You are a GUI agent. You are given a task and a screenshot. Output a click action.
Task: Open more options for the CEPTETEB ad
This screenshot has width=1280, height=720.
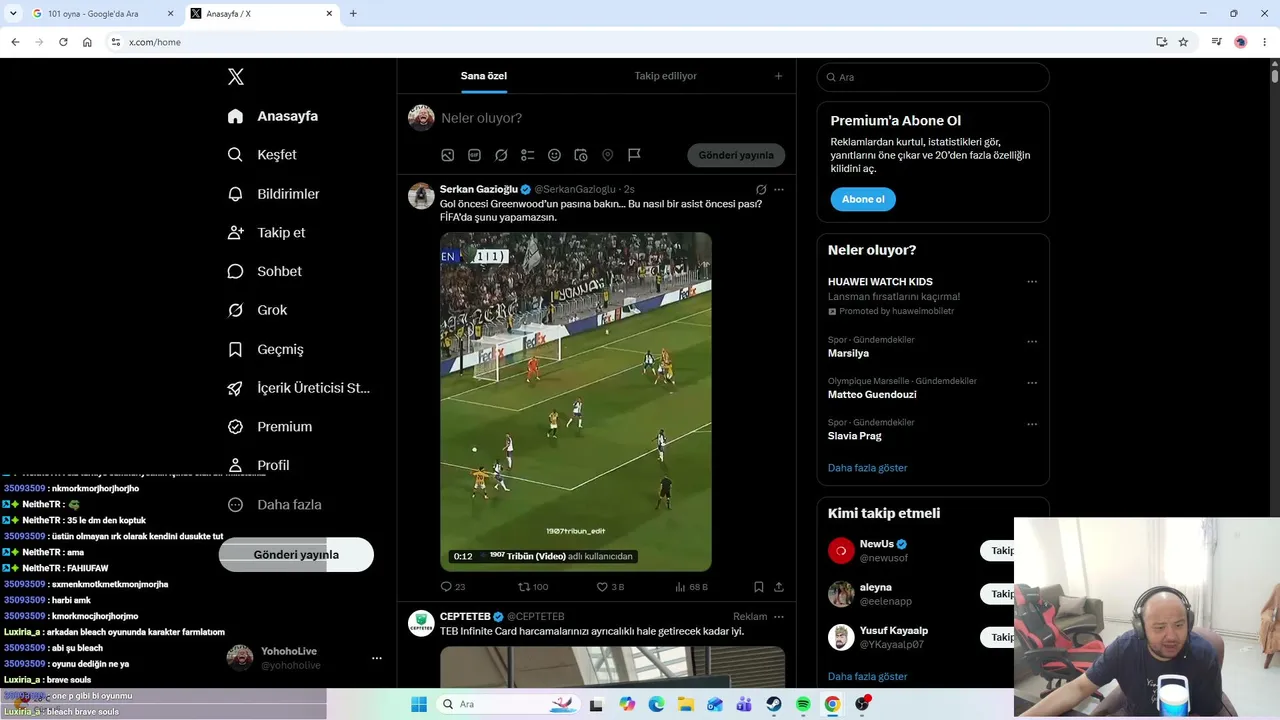tap(779, 616)
